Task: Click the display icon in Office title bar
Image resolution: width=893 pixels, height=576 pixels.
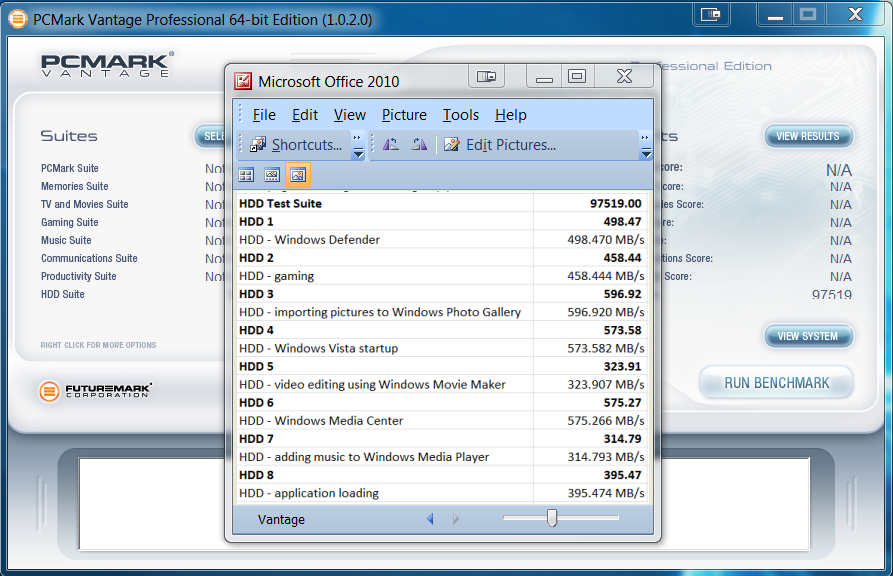Action: click(x=486, y=77)
